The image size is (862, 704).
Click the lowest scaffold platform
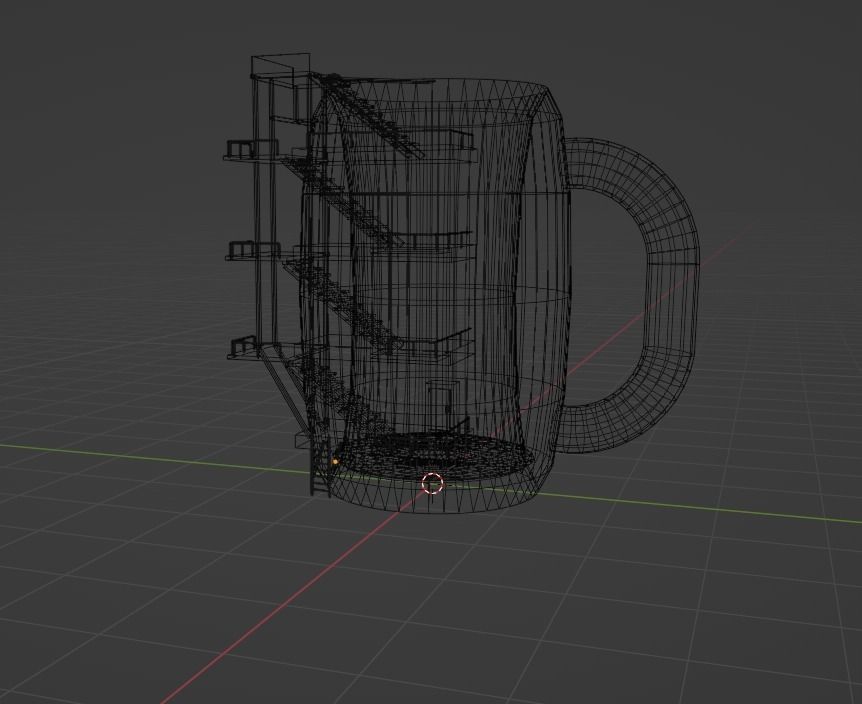[240, 350]
